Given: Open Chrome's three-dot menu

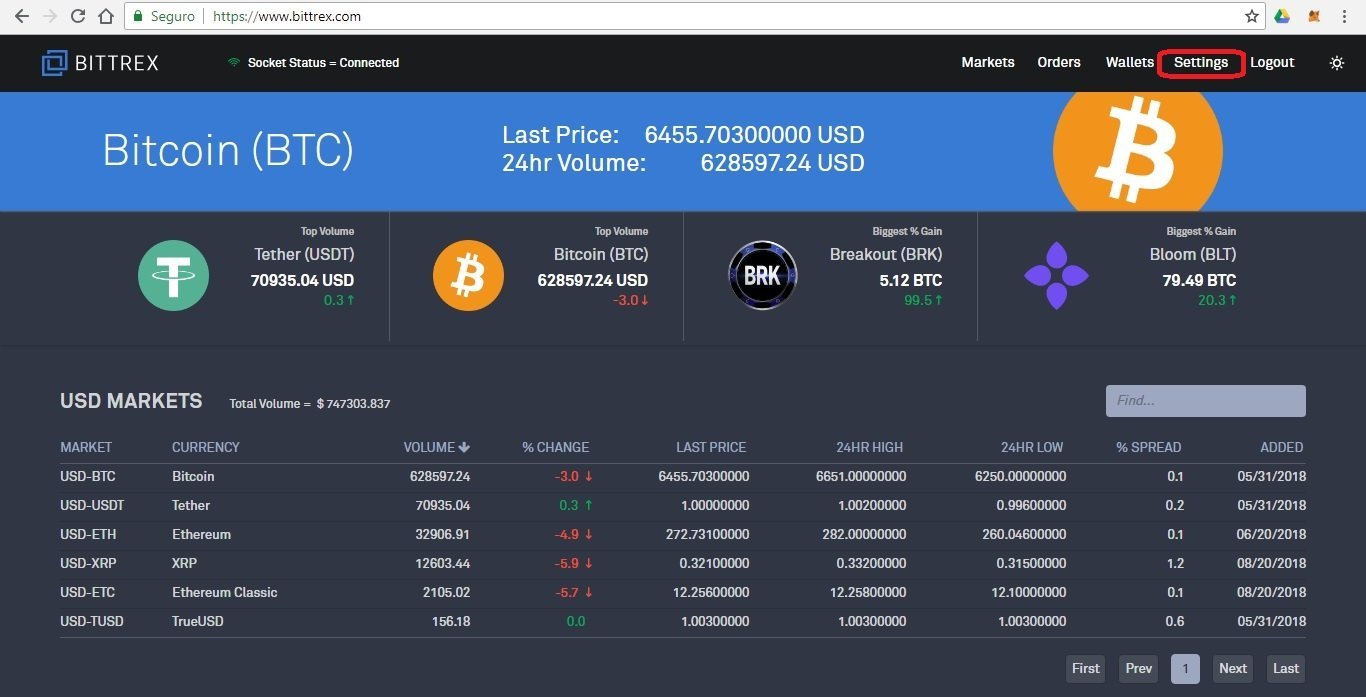Looking at the screenshot, I should point(1346,16).
